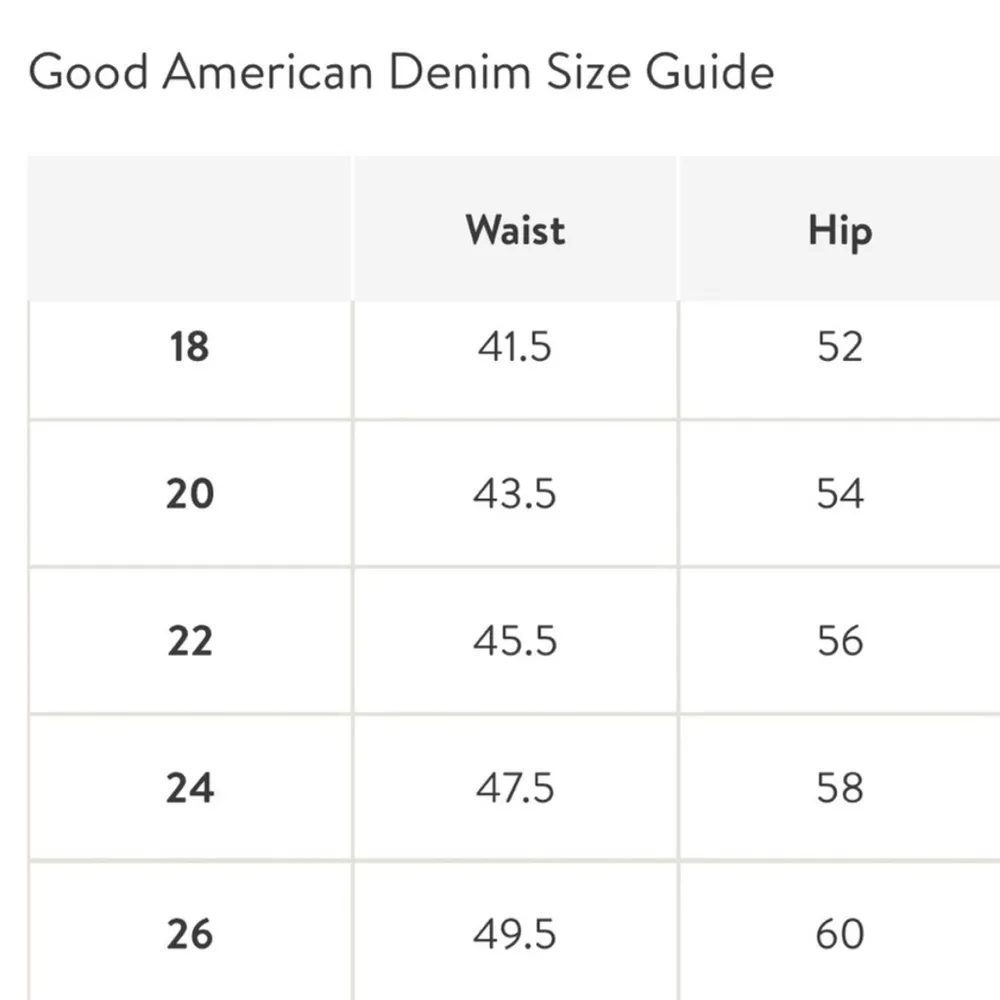This screenshot has width=1000, height=1000.
Task: Click the Hip column header
Action: coord(839,230)
